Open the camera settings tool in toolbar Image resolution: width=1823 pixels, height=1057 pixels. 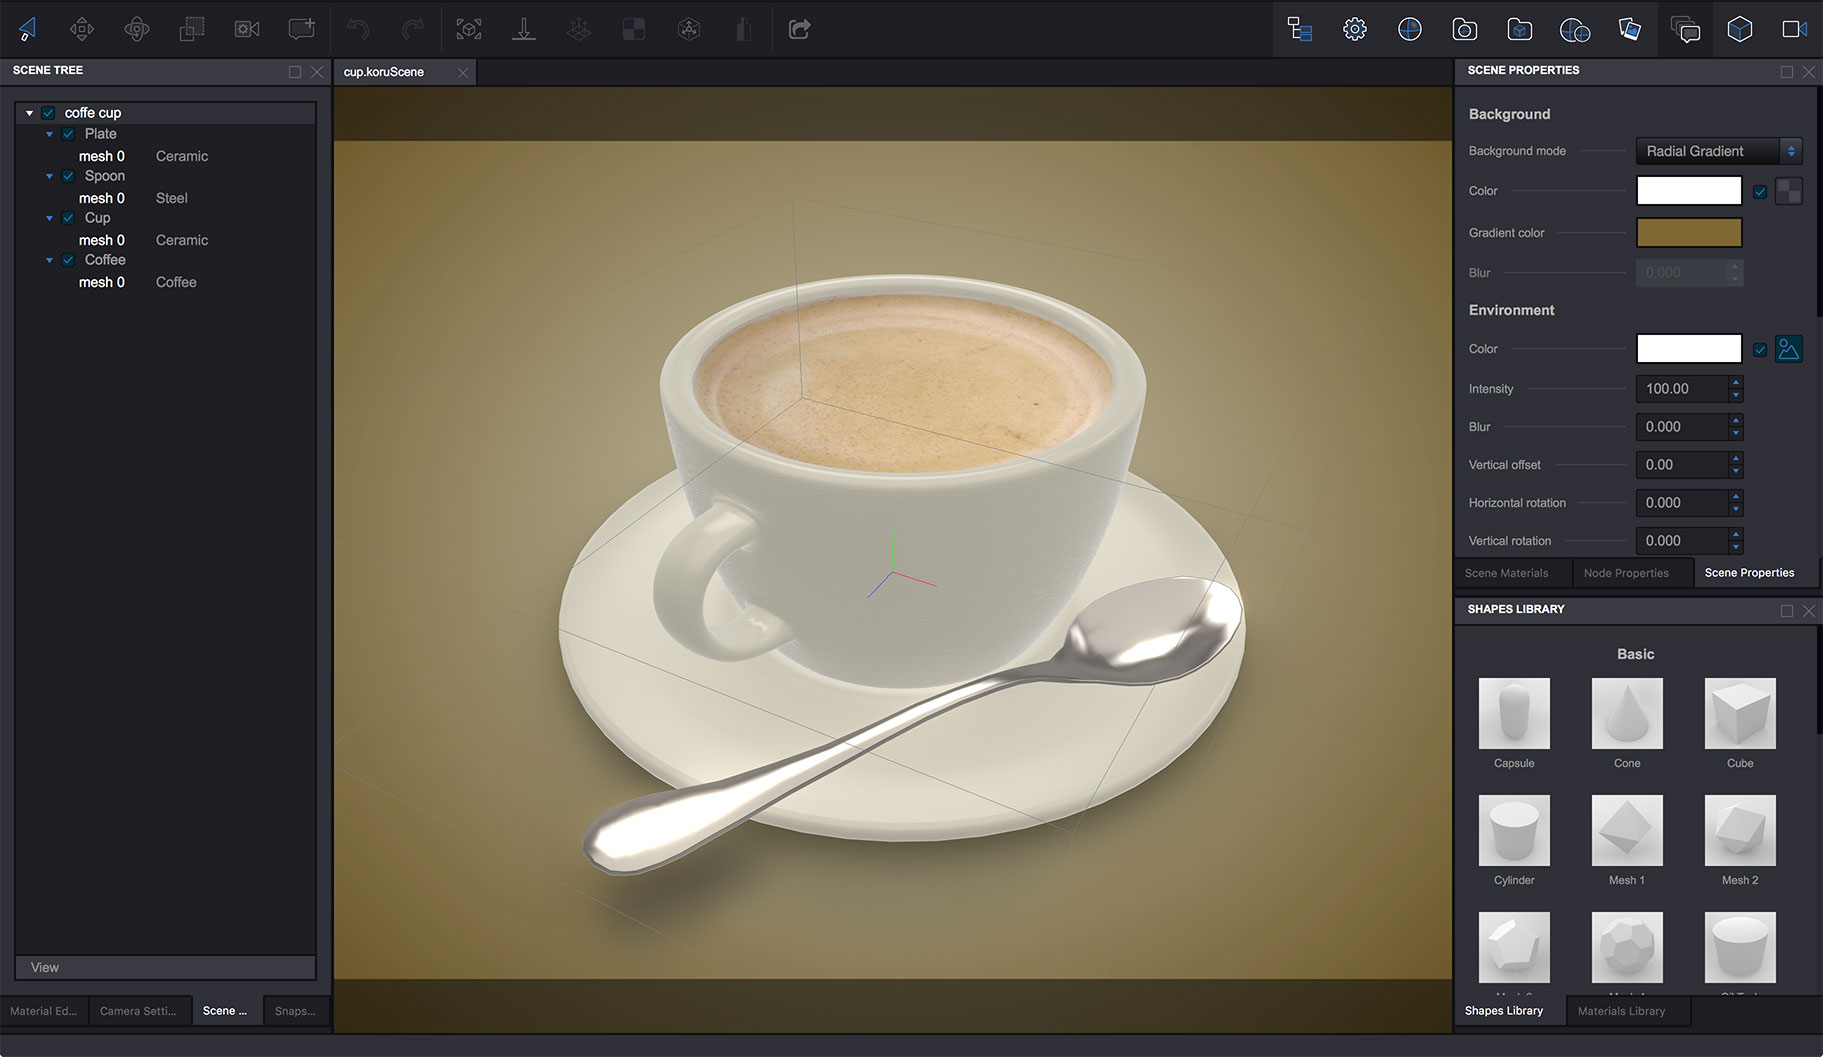tap(247, 28)
